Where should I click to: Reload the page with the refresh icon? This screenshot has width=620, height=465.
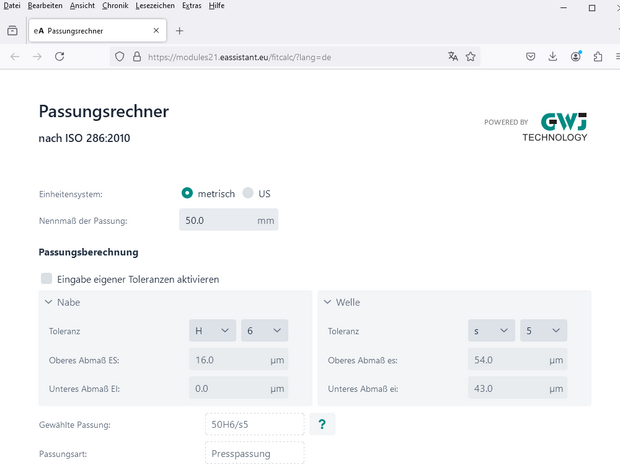click(x=60, y=57)
